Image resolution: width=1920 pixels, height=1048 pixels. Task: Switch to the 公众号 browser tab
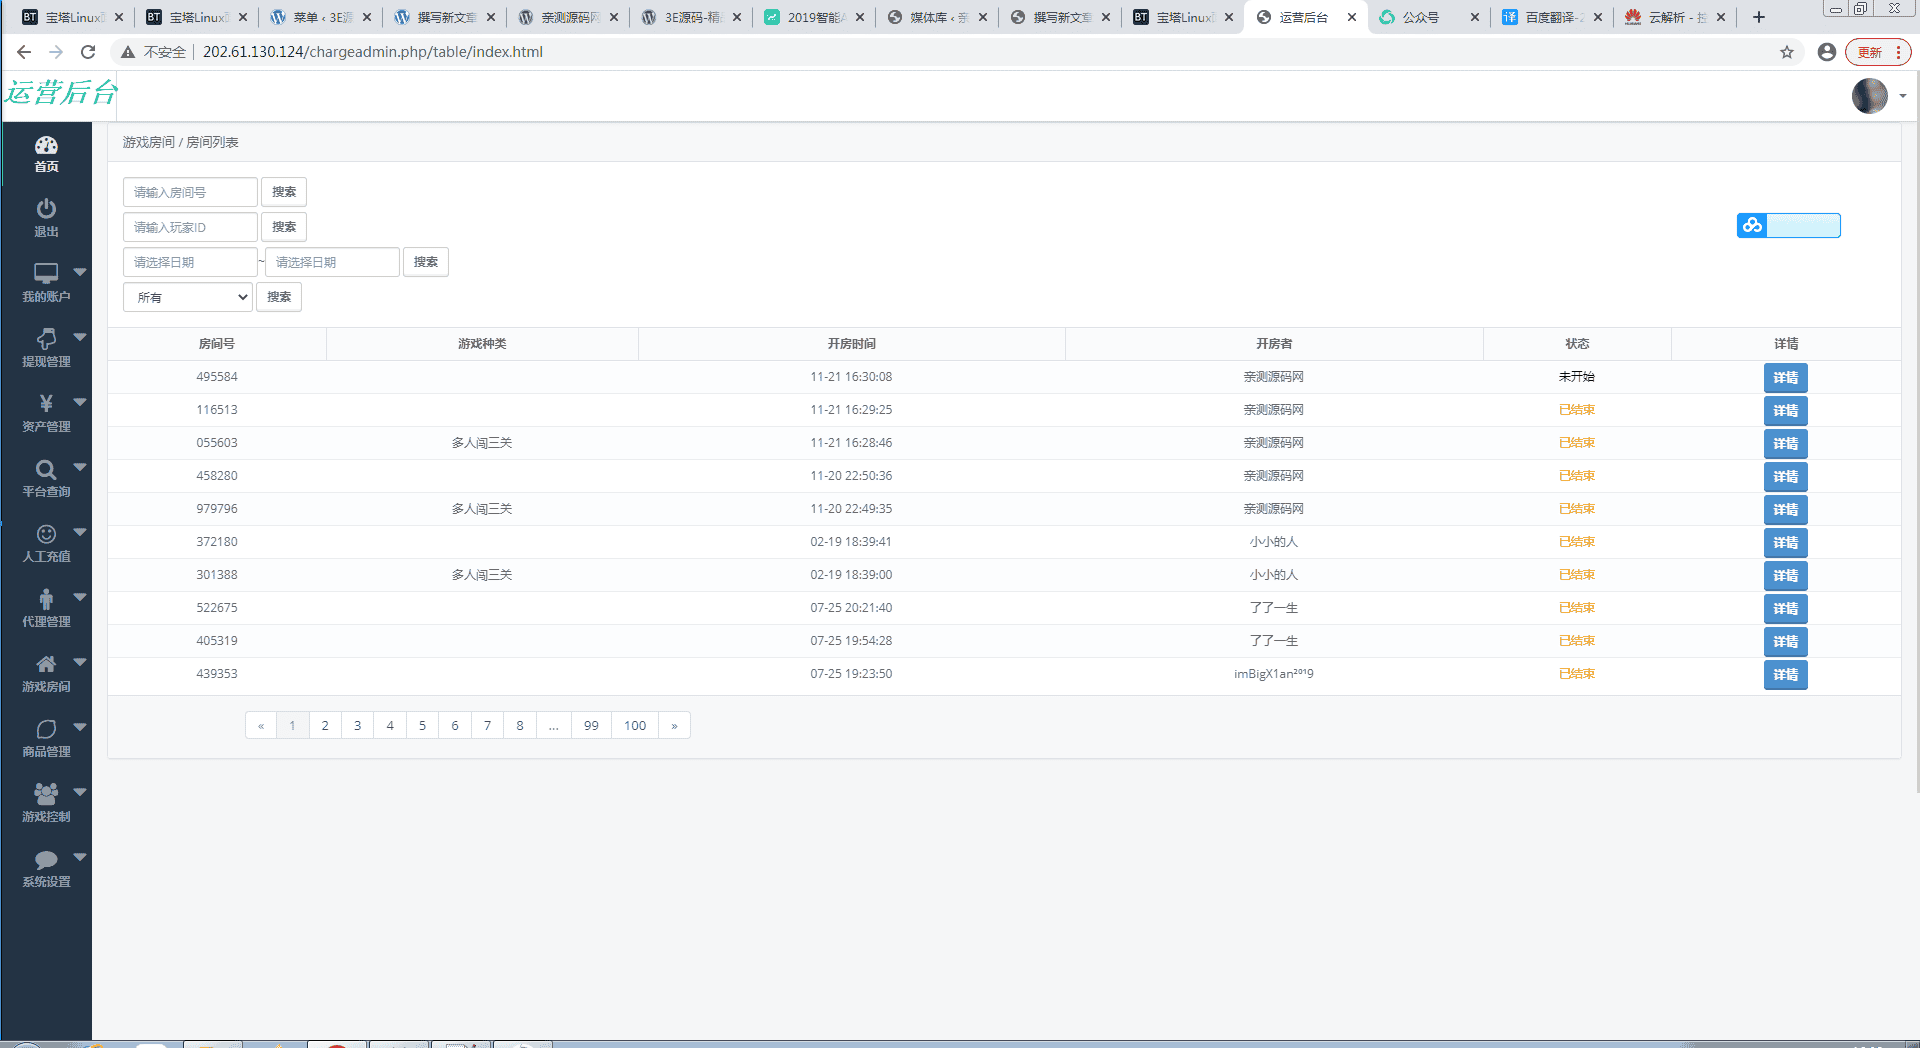click(x=1420, y=17)
